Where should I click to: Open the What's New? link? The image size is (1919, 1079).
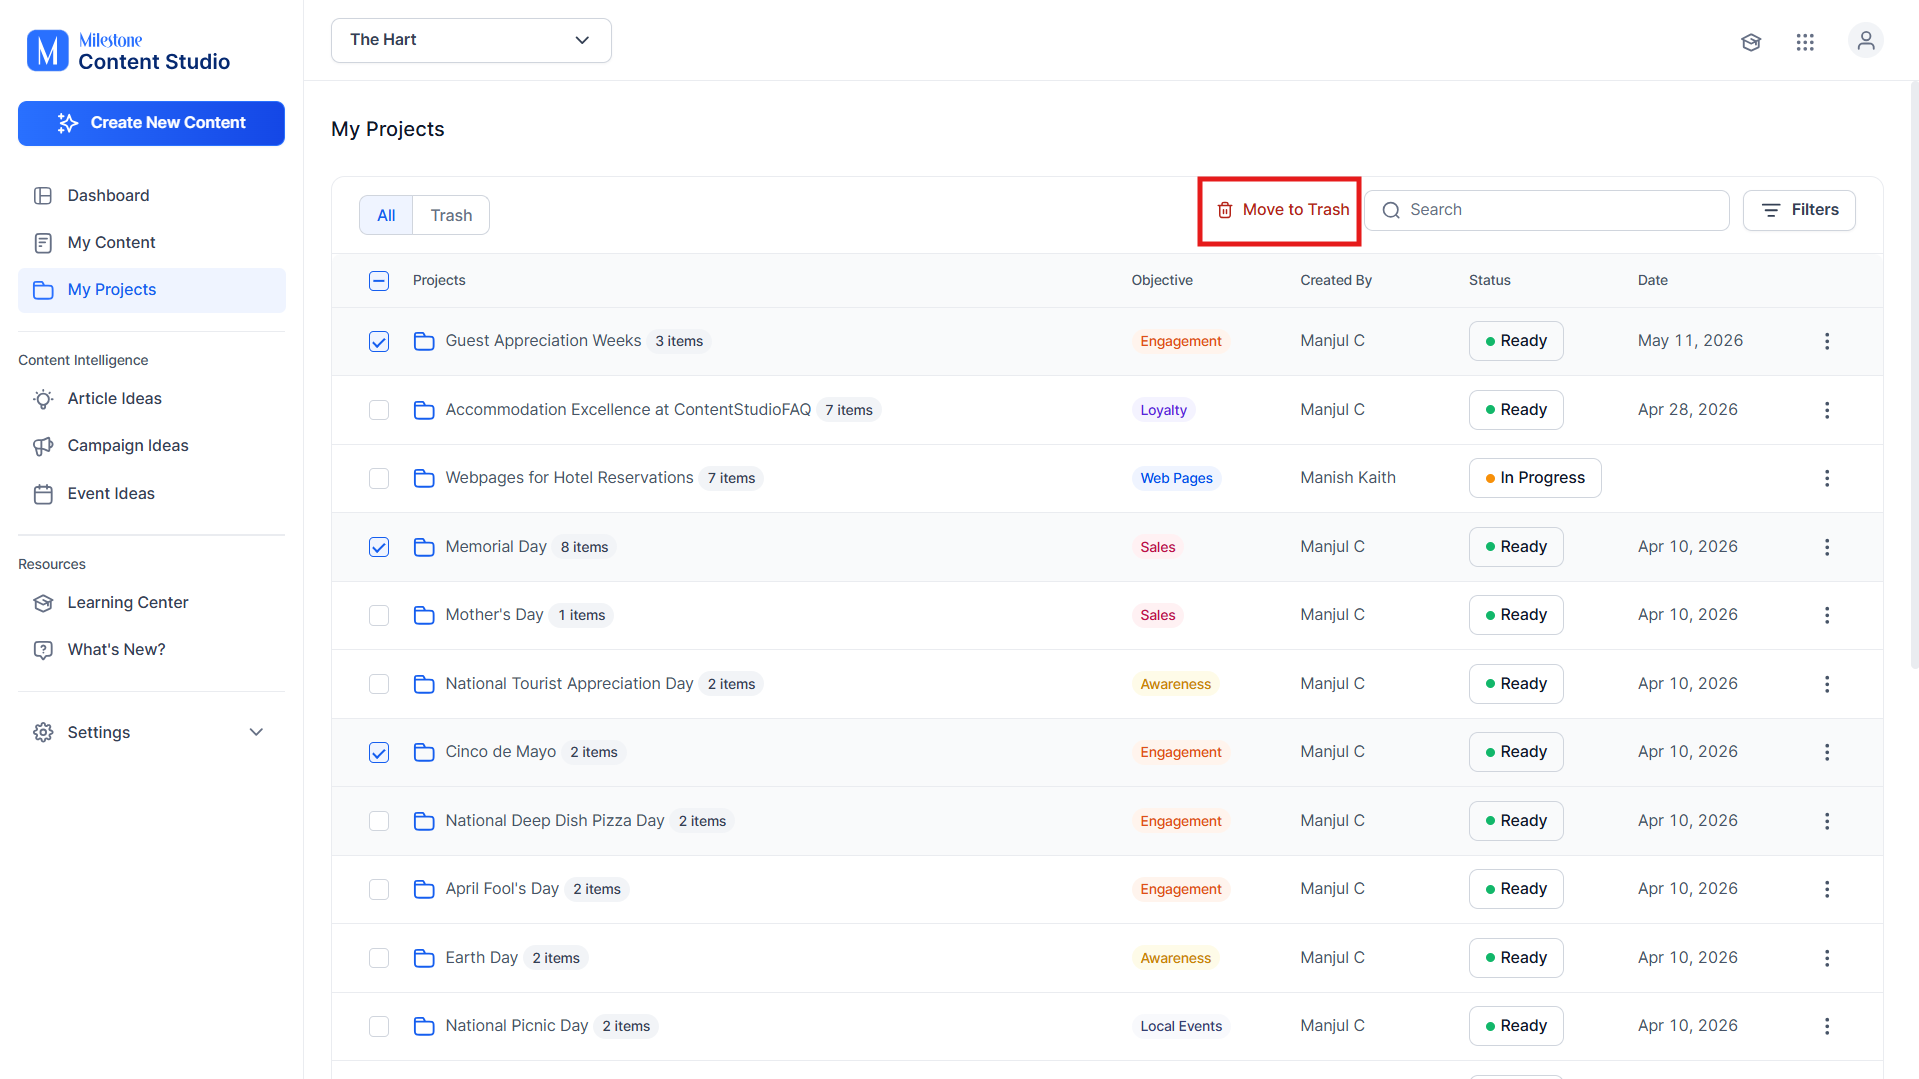pos(152,650)
